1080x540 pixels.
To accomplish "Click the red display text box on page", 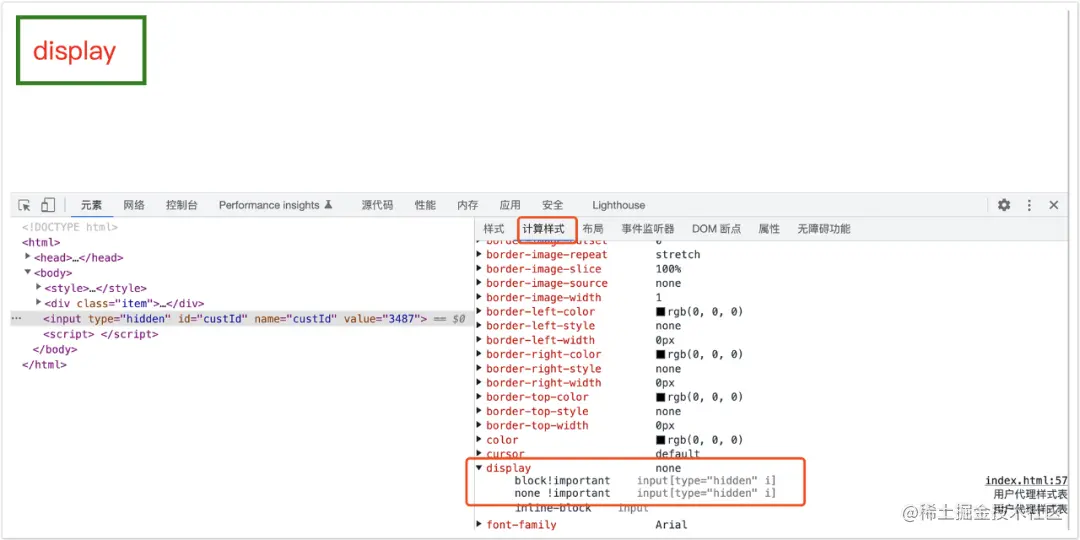I will 81,51.
